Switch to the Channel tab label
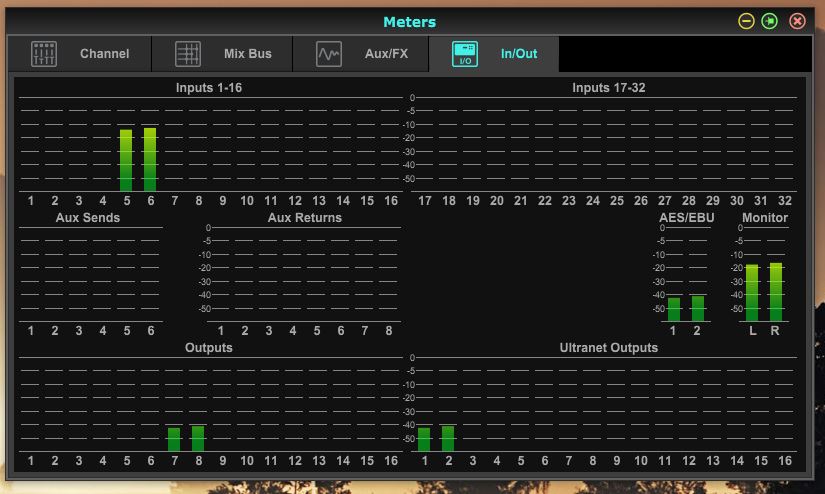 (104, 54)
